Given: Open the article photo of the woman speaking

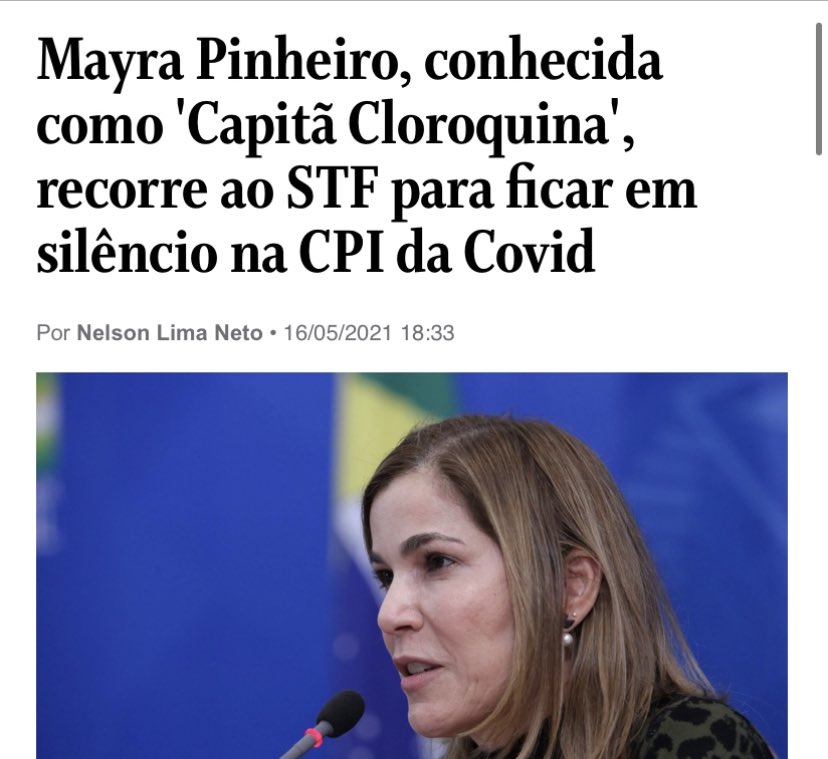Looking at the screenshot, I should coord(412,566).
